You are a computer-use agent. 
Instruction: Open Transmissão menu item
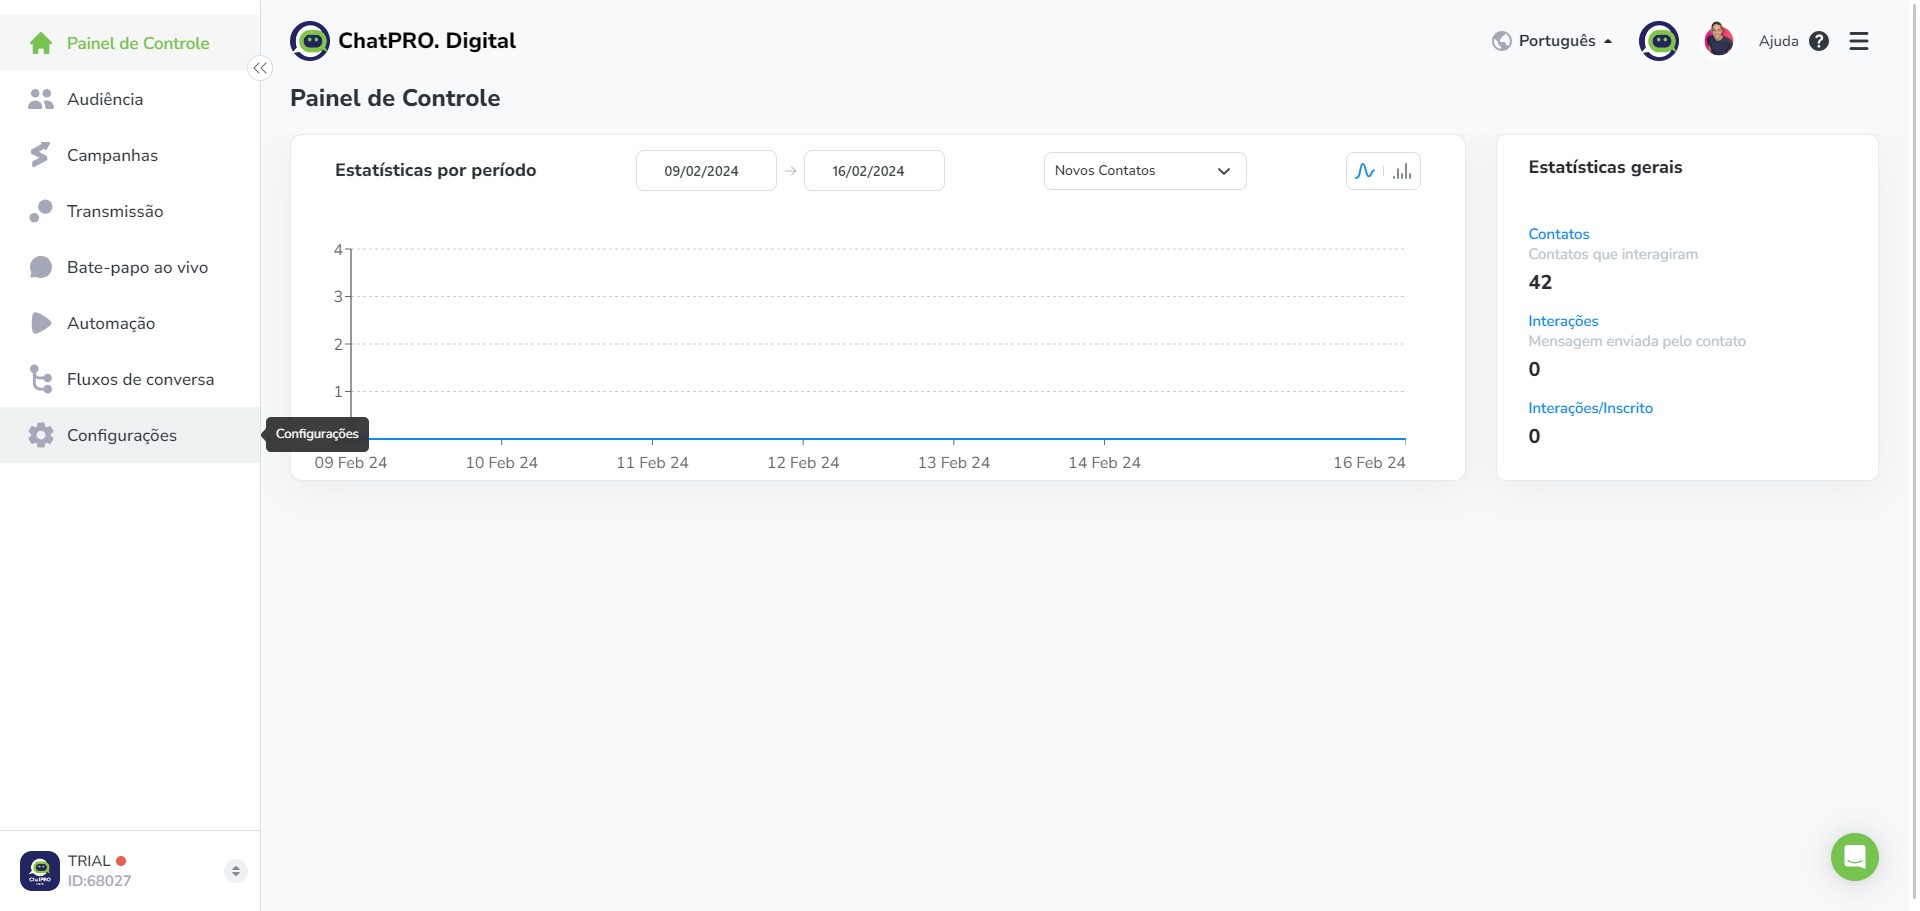pos(130,211)
